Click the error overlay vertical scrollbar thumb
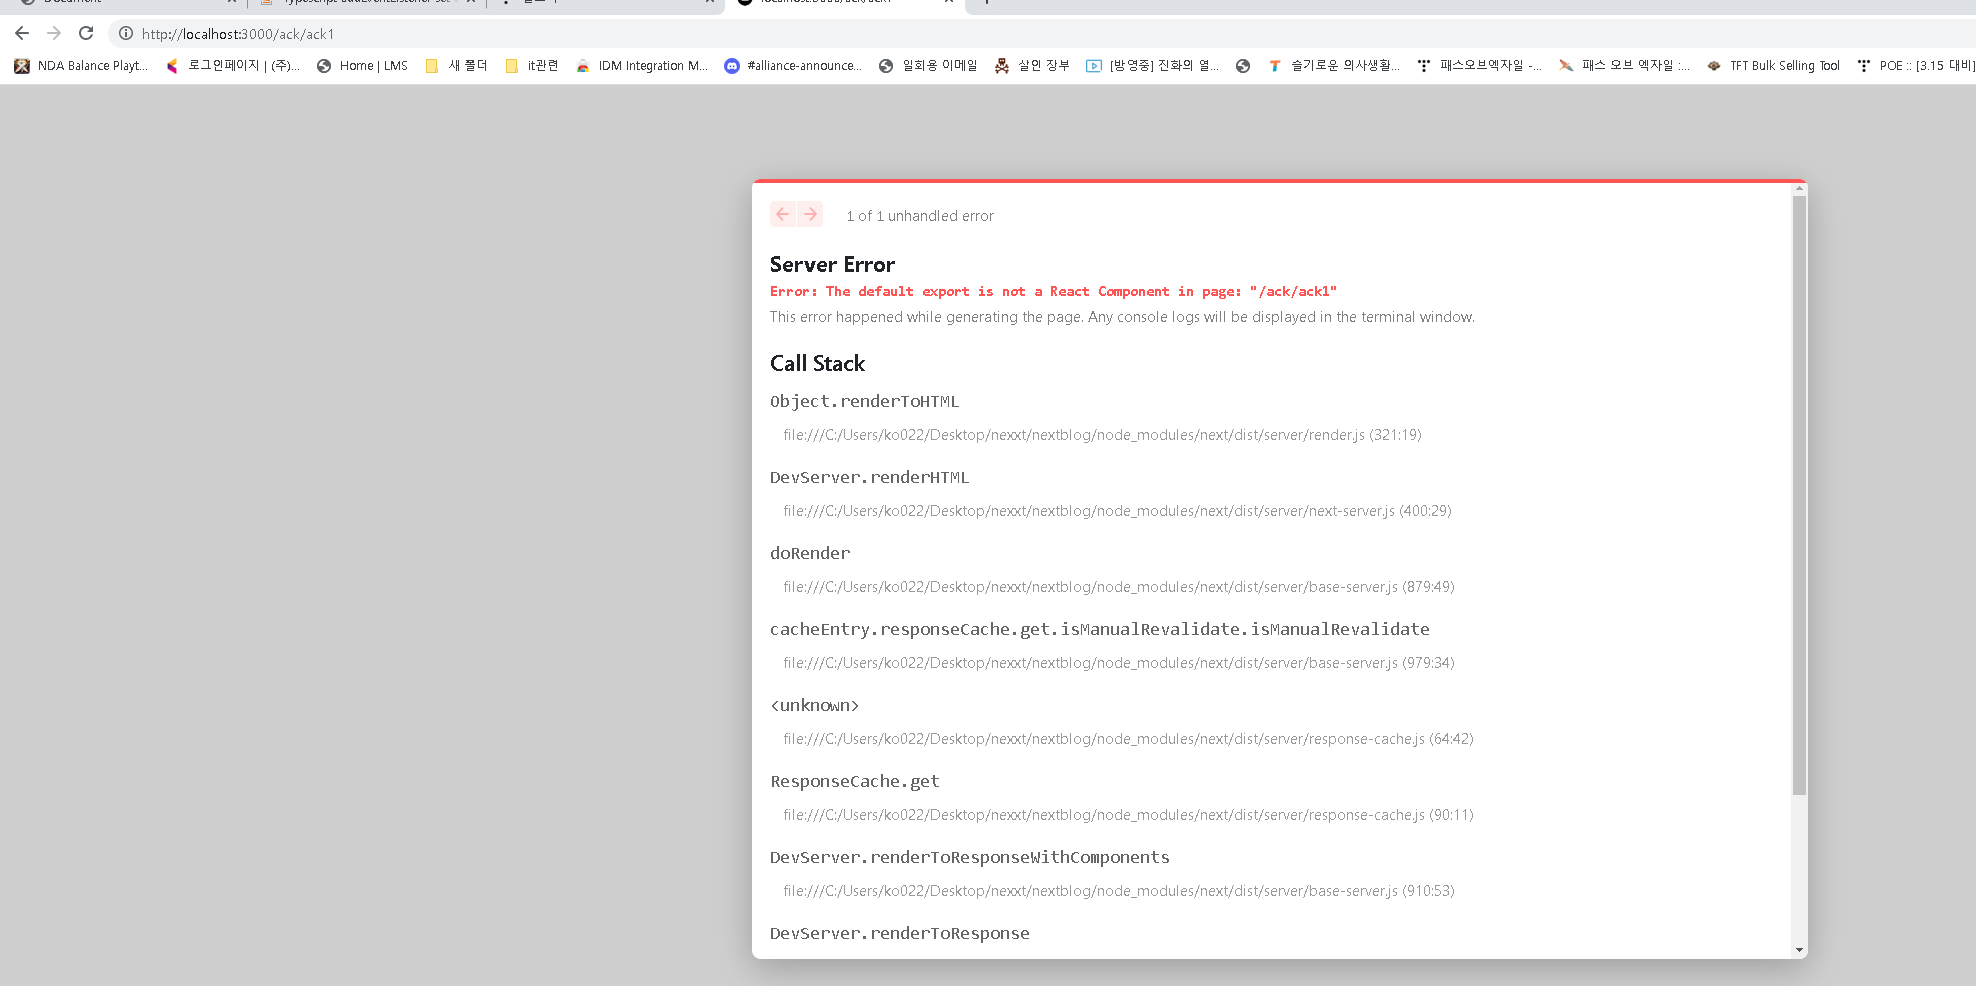1976x986 pixels. 1799,495
